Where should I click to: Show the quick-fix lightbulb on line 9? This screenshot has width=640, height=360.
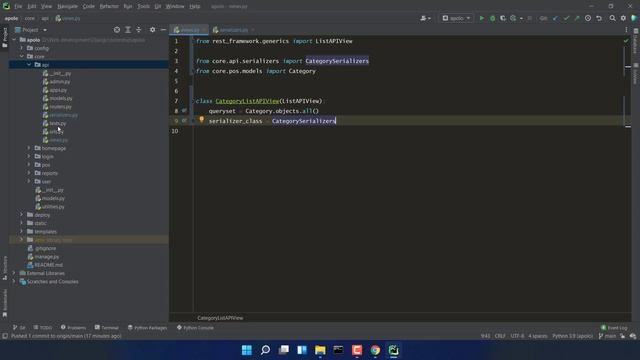tap(202, 120)
